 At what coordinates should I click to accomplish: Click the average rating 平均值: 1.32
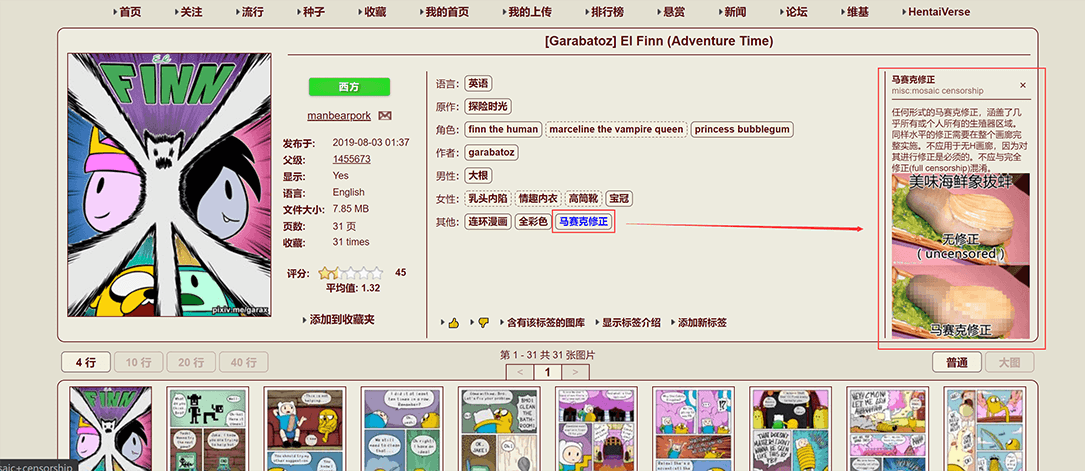coord(353,288)
